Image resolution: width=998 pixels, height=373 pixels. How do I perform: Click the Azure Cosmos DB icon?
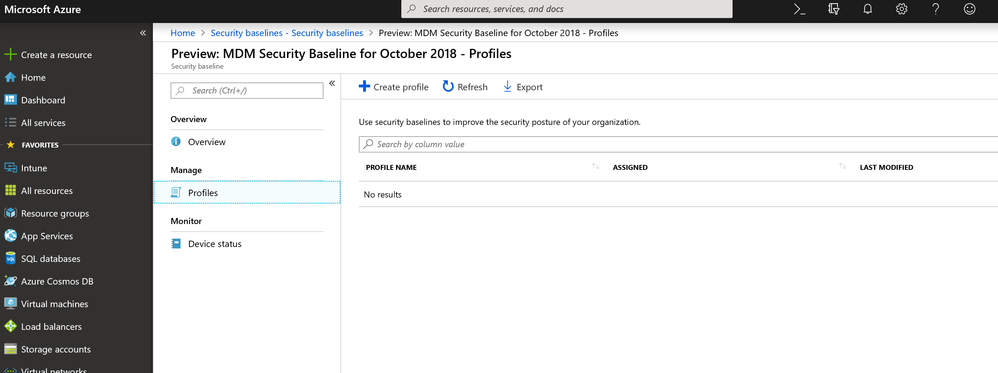click(10, 281)
